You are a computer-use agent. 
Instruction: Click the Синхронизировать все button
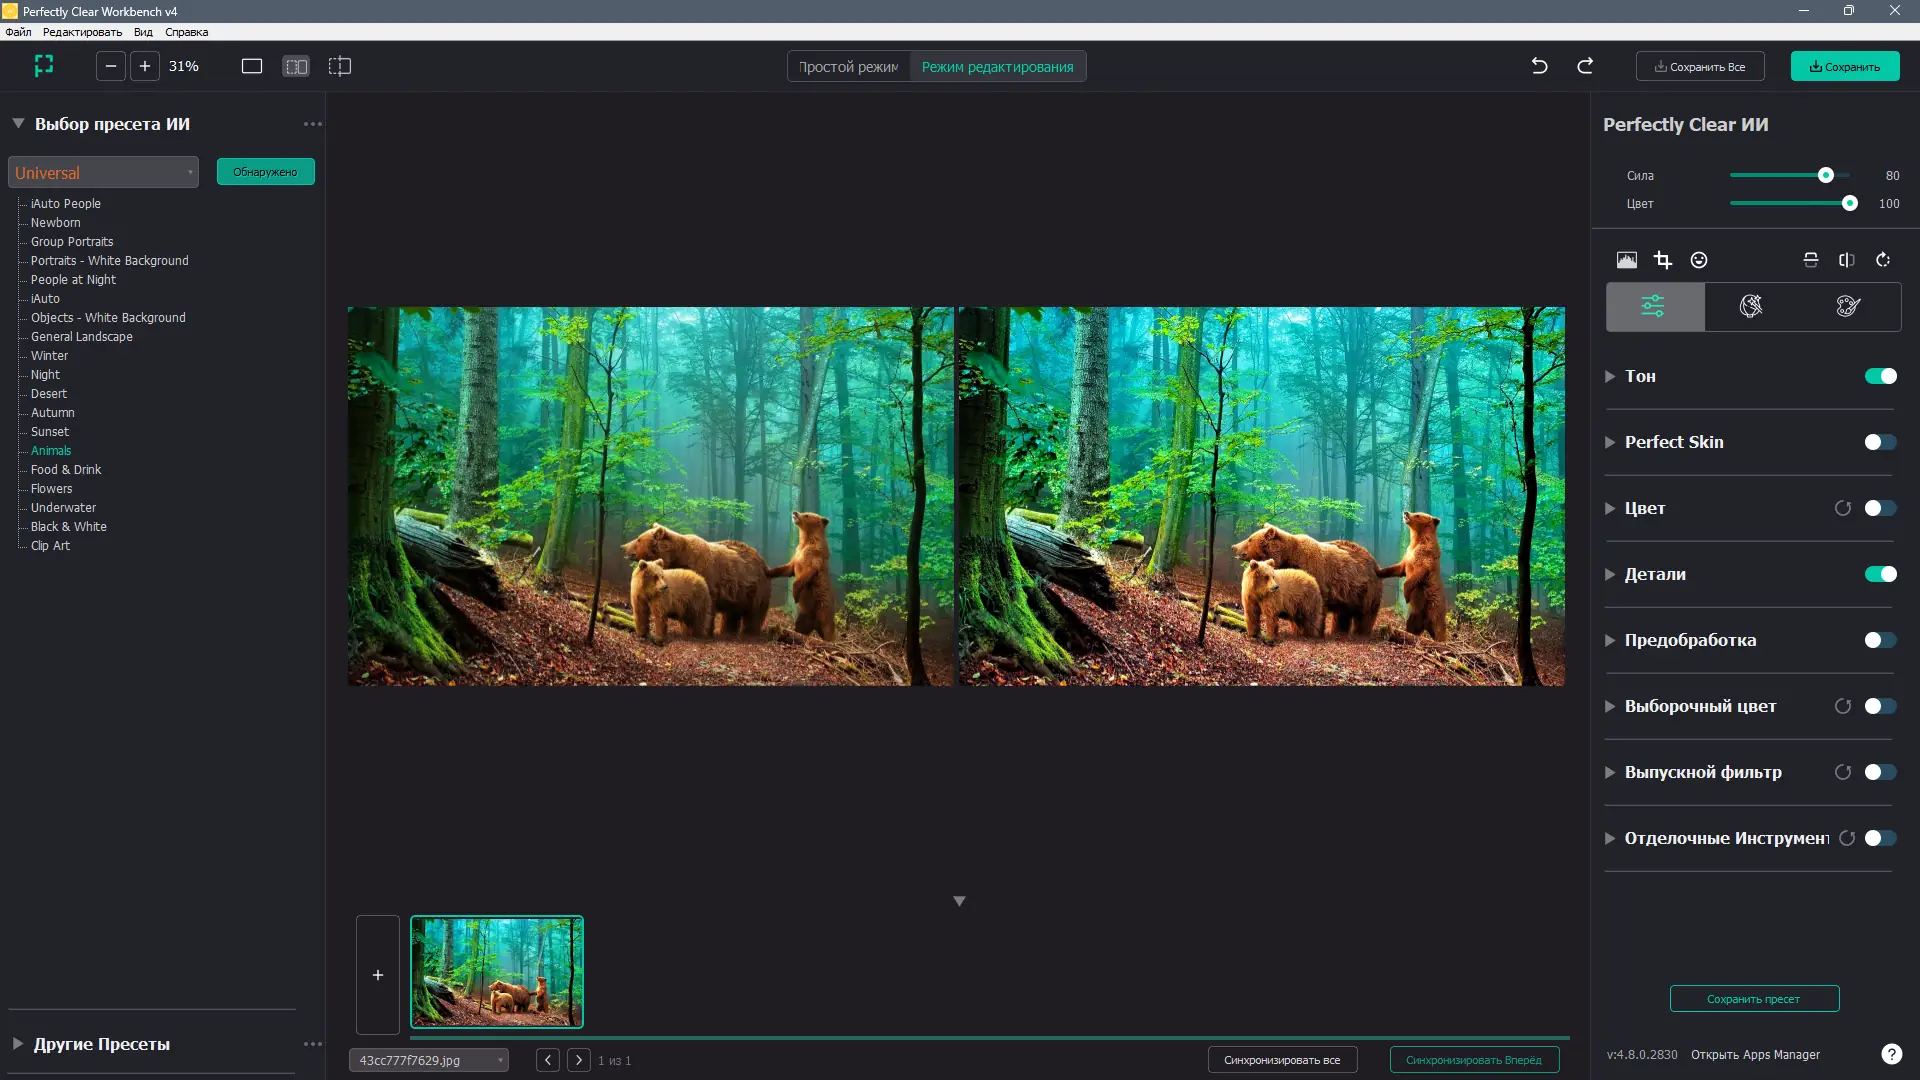1283,1059
